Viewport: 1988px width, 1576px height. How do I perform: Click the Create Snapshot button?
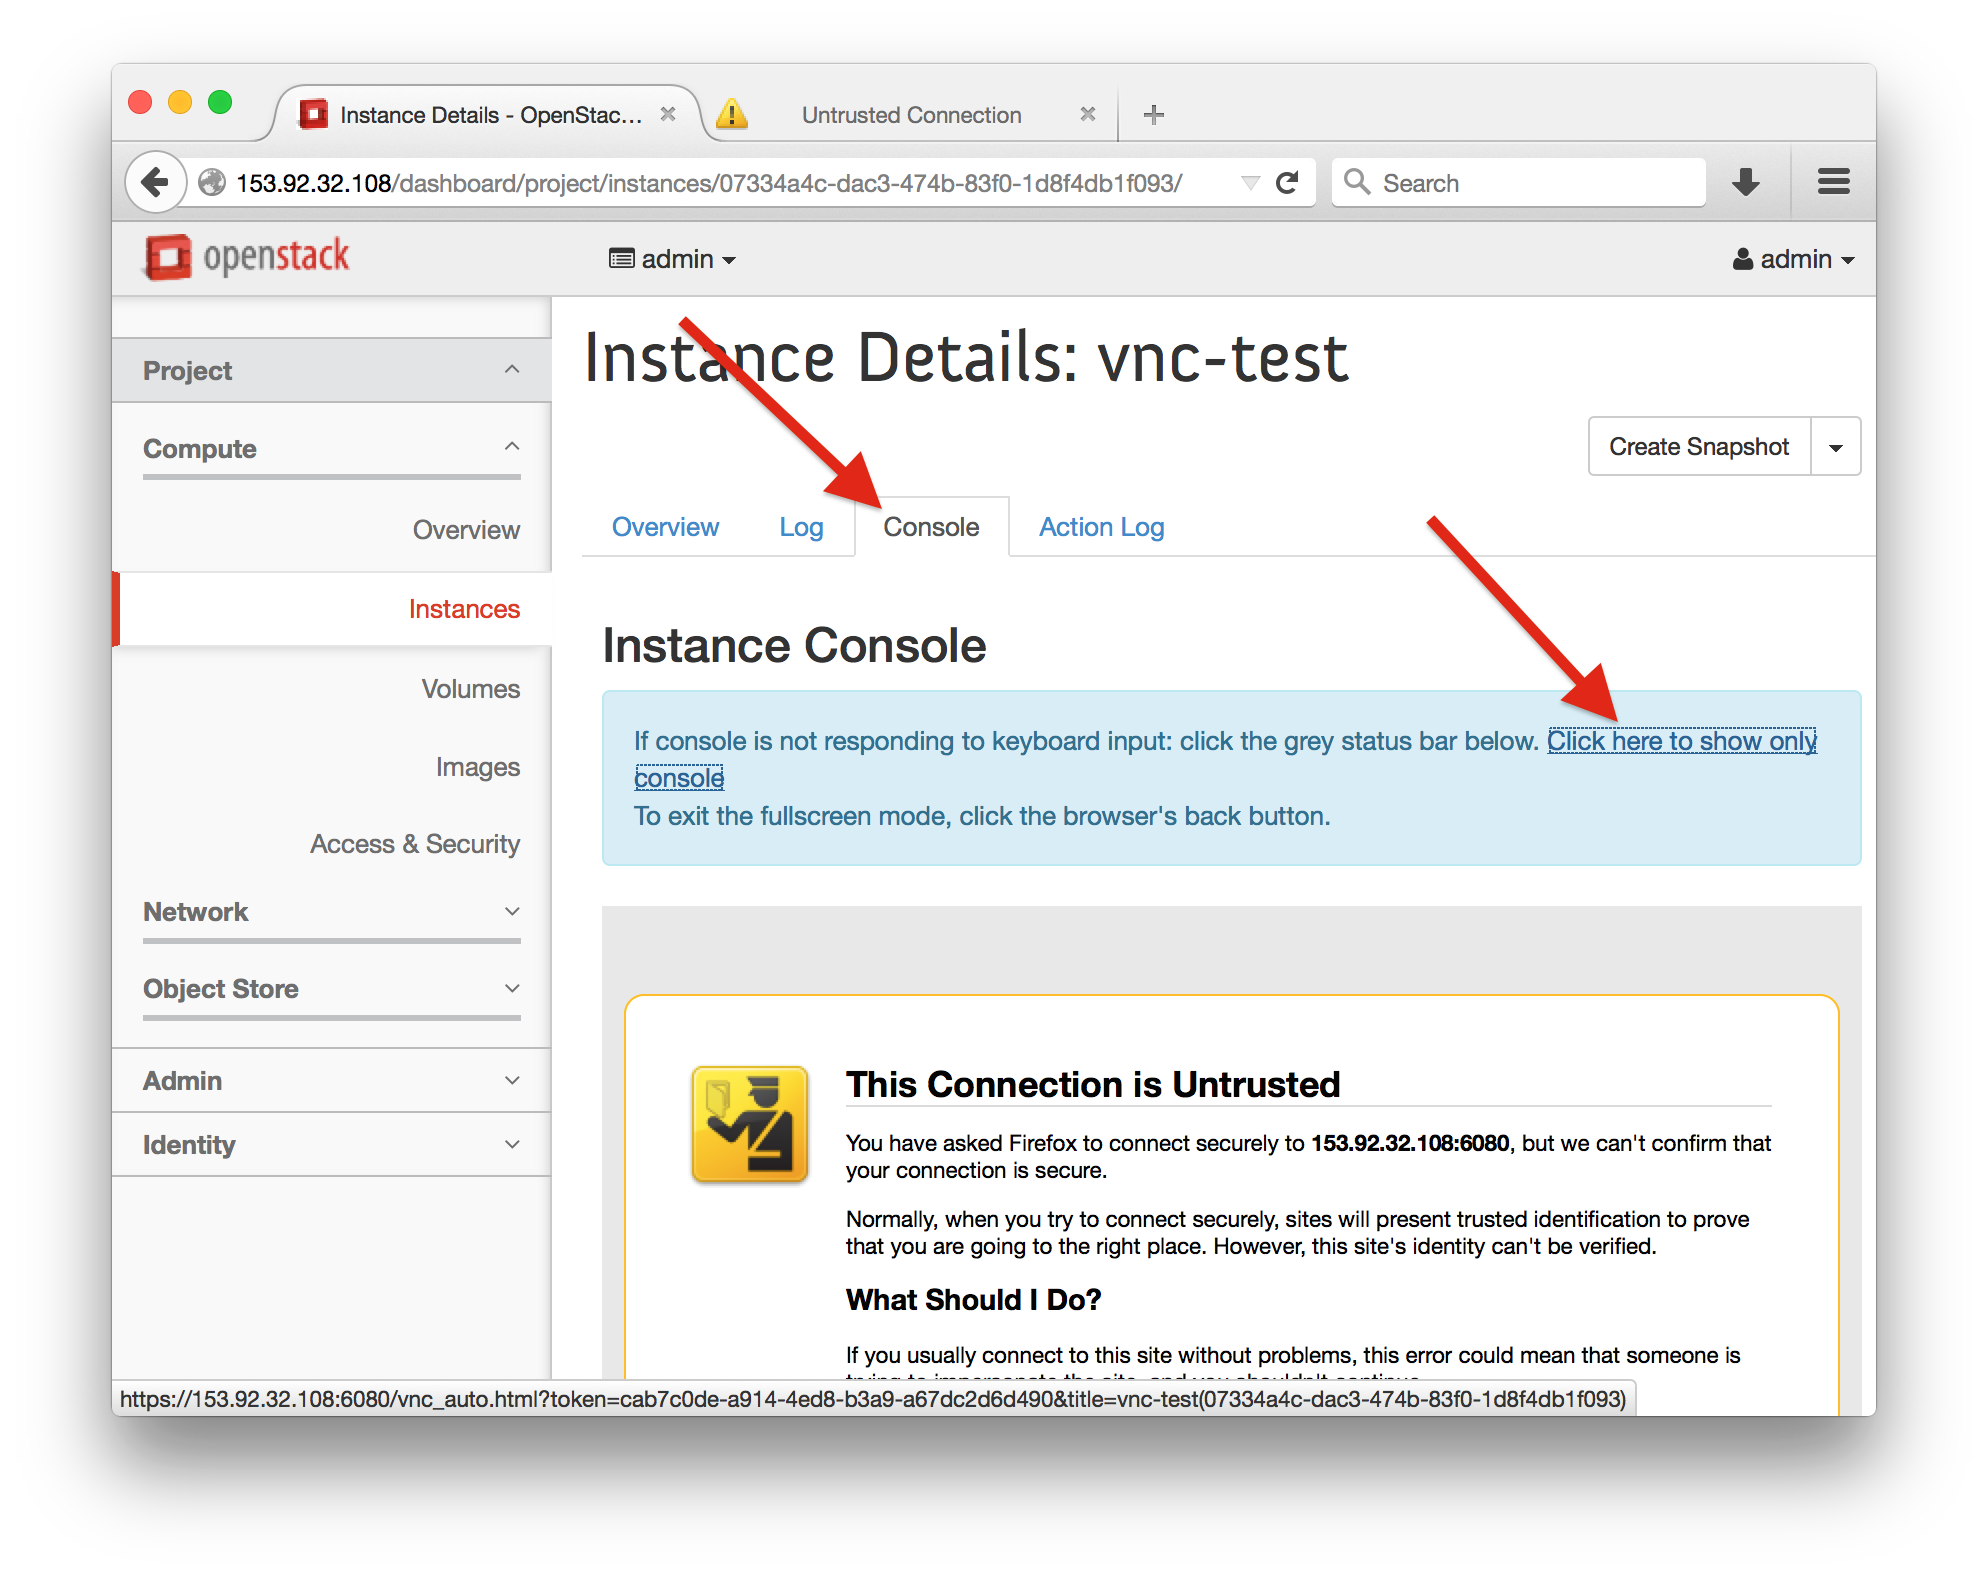1698,447
